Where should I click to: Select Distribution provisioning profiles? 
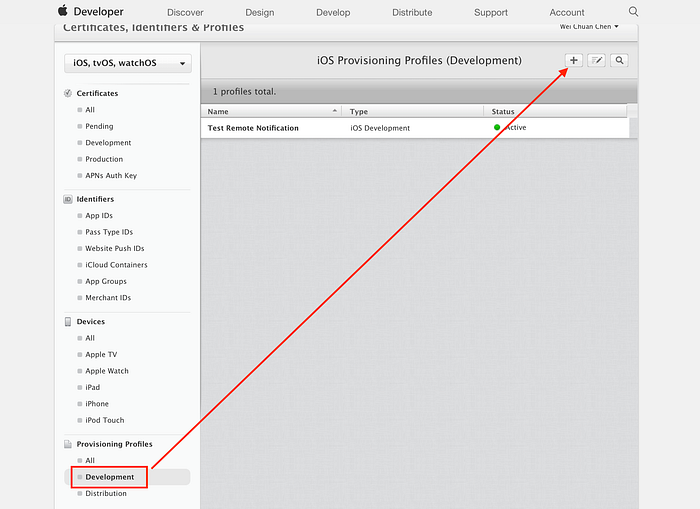pyautogui.click(x=106, y=493)
